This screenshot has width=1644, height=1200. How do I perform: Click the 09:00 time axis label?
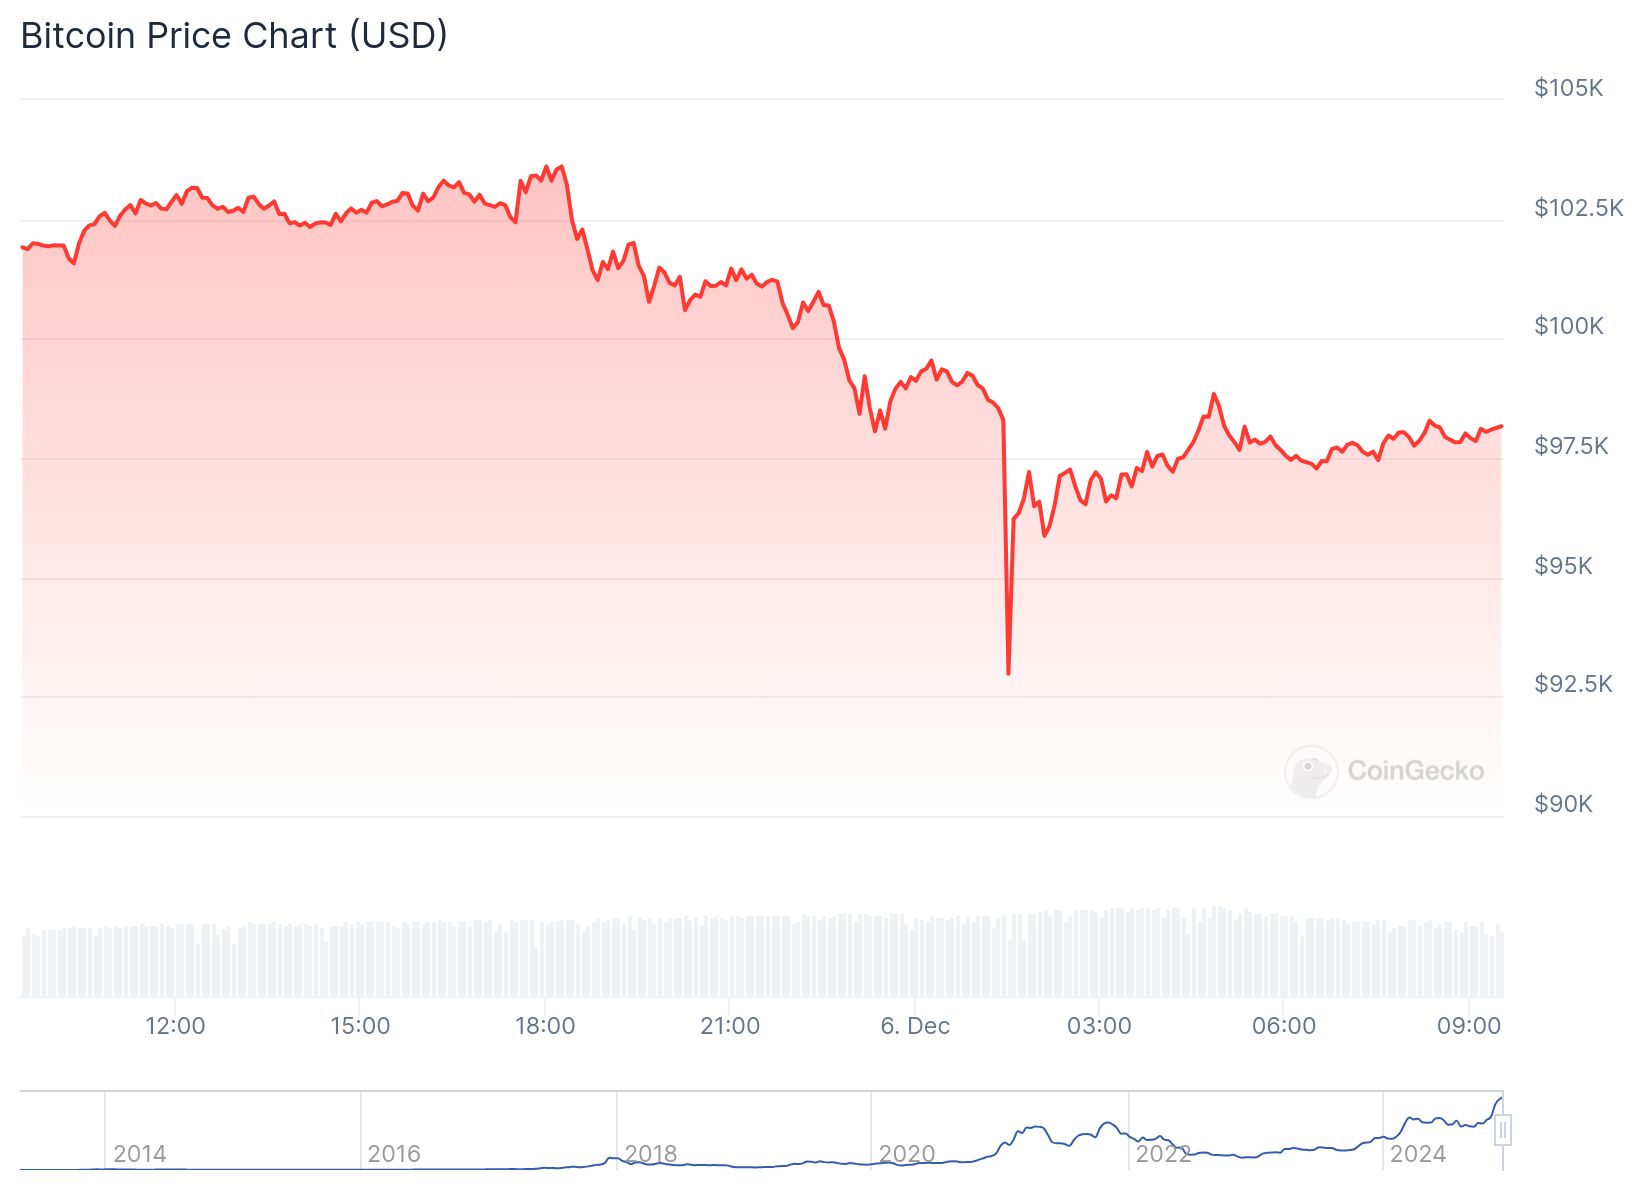pyautogui.click(x=1469, y=1026)
